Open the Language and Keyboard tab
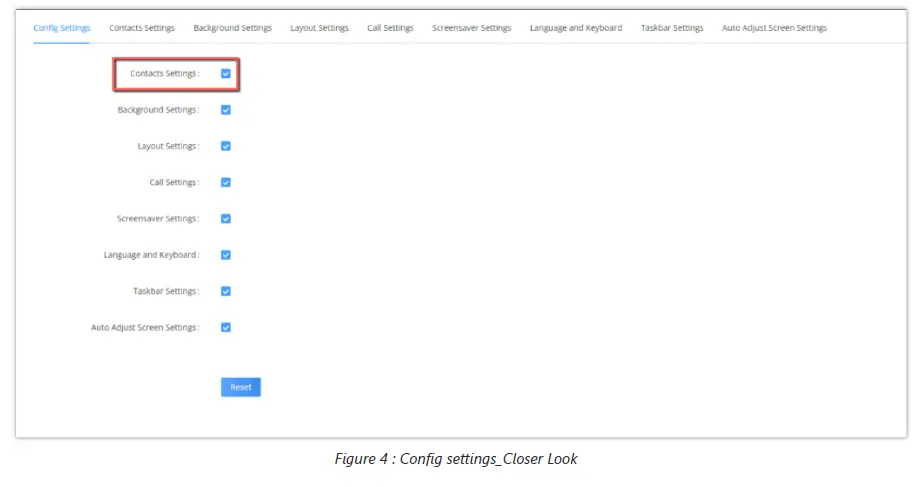Viewport: 916px width, 487px height. (575, 28)
